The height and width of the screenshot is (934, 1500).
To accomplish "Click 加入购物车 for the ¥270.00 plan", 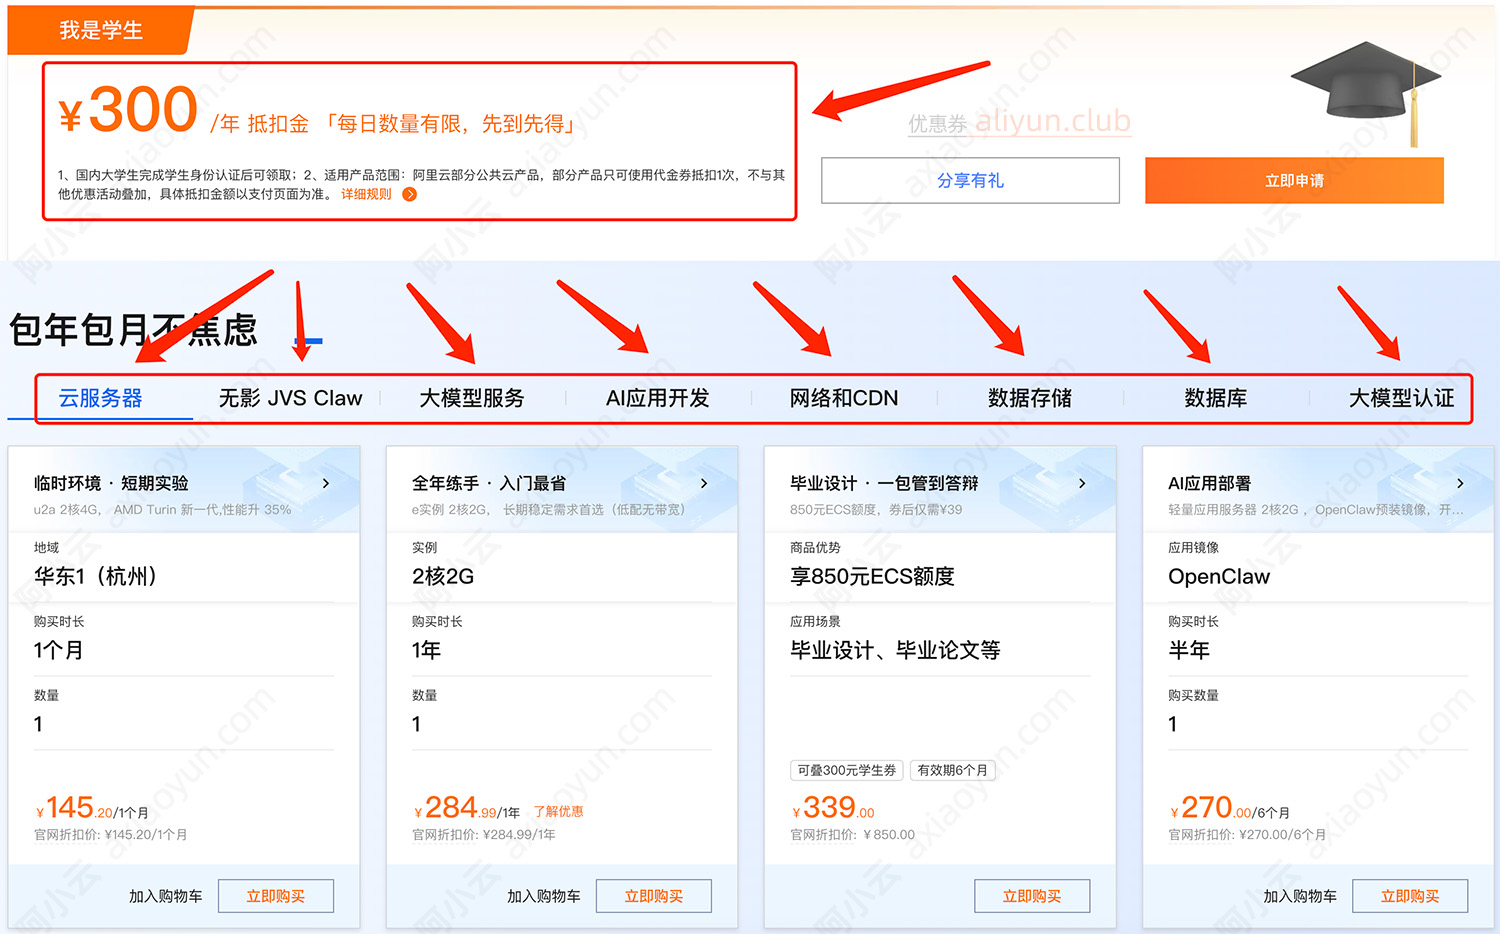I will pos(1300,896).
